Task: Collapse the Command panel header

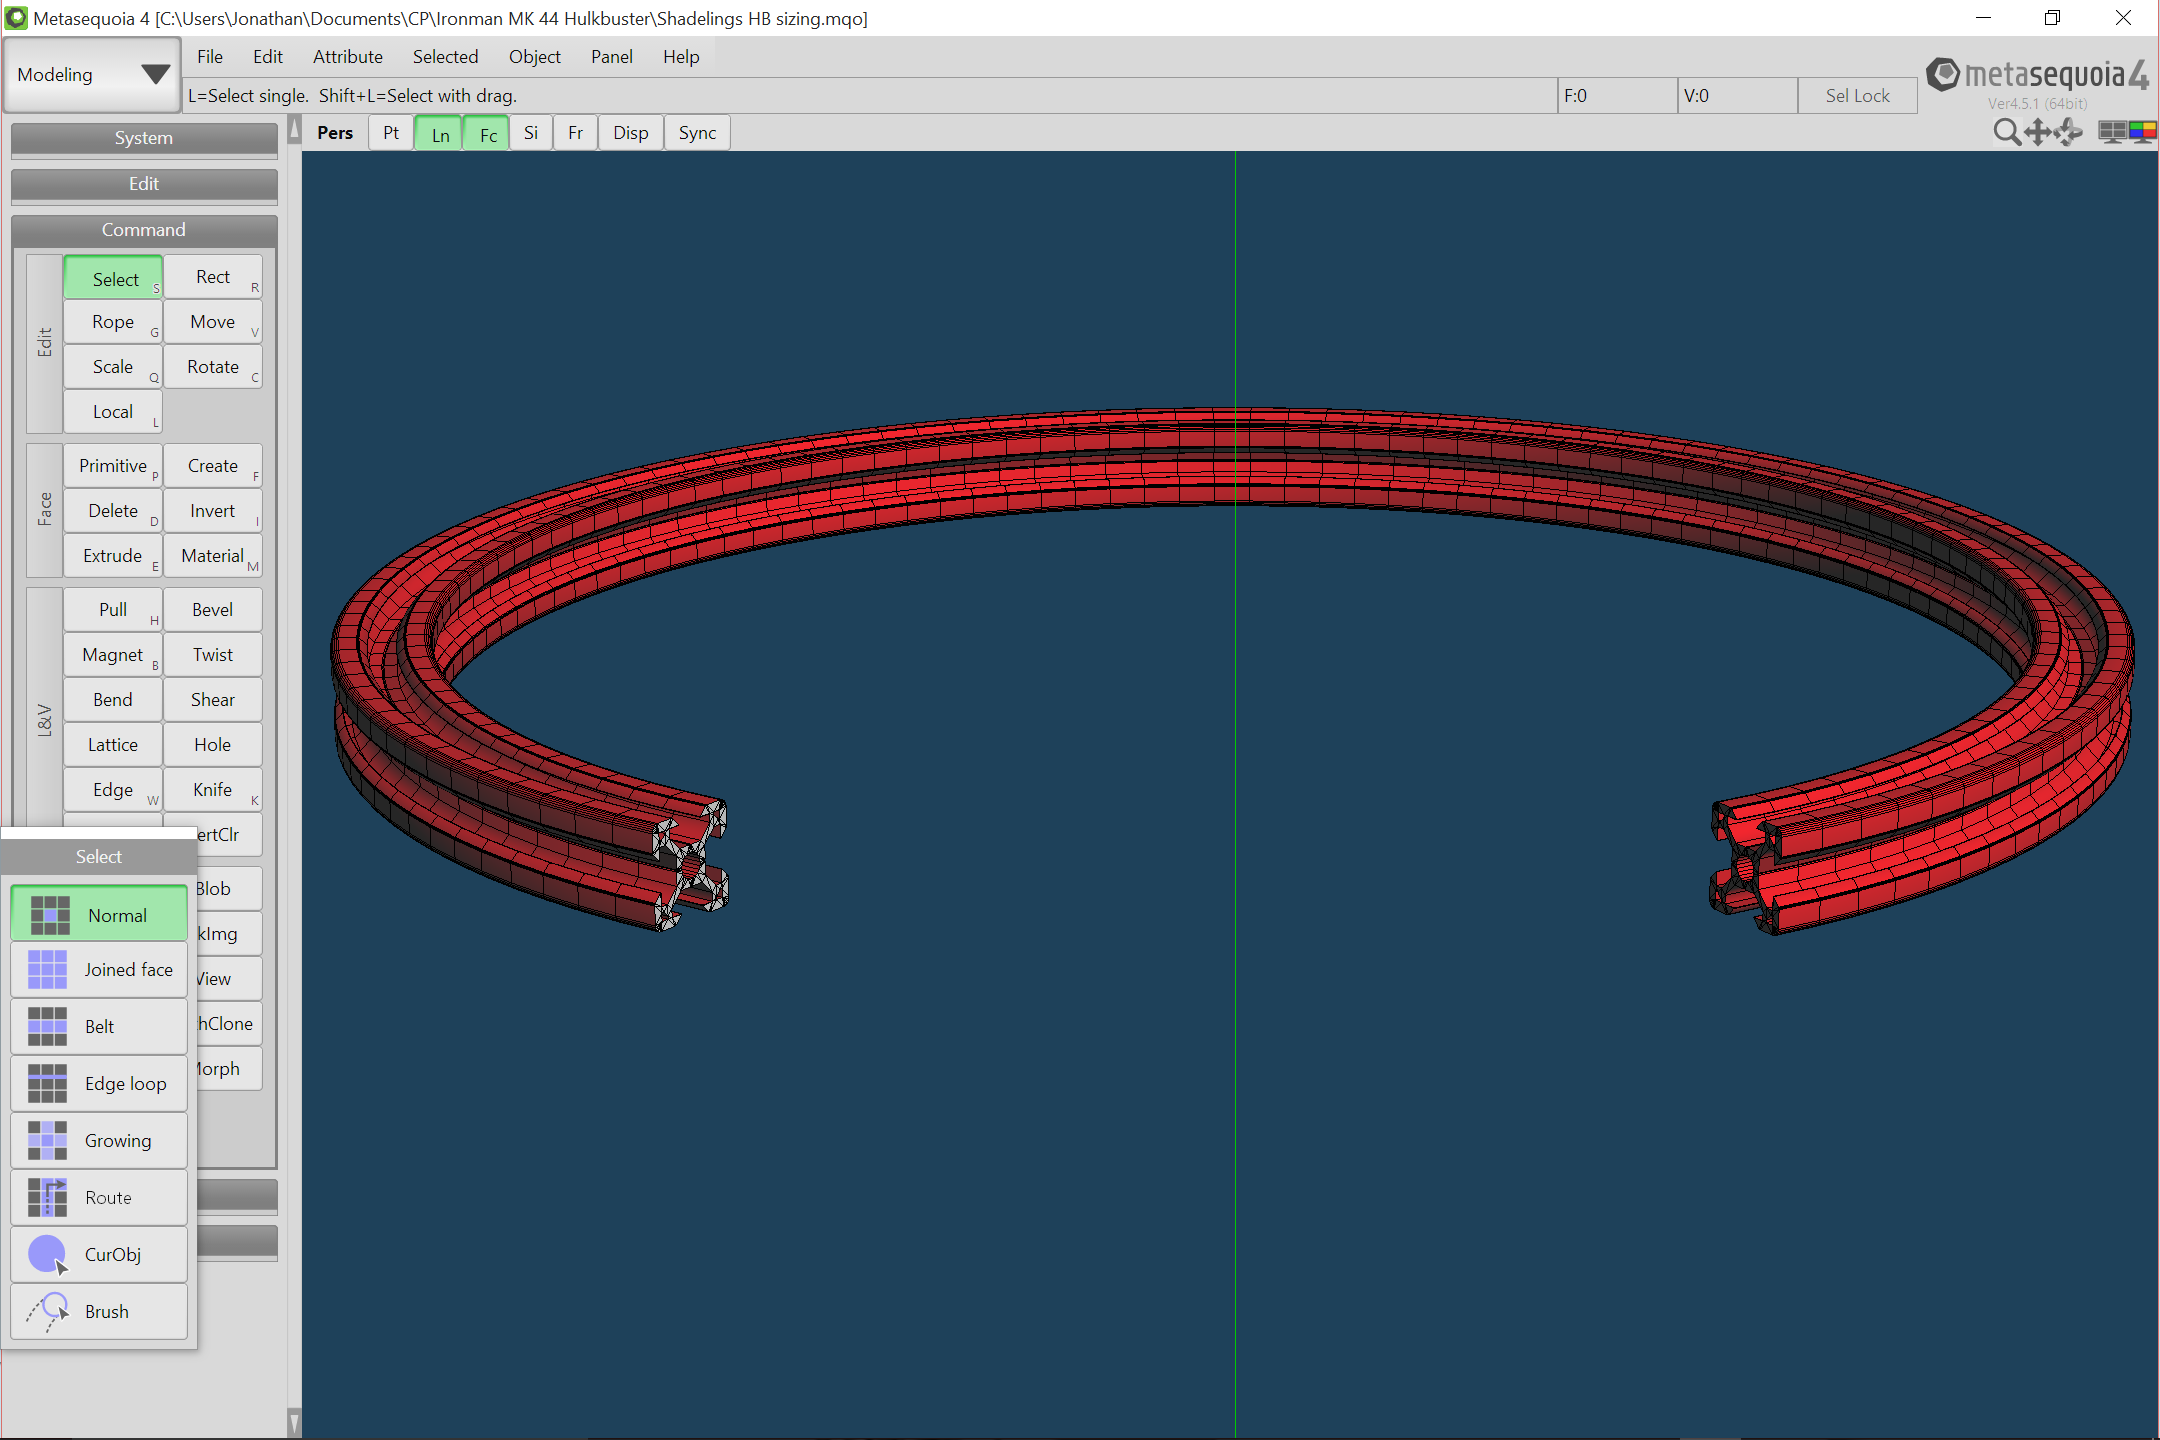Action: coord(144,230)
